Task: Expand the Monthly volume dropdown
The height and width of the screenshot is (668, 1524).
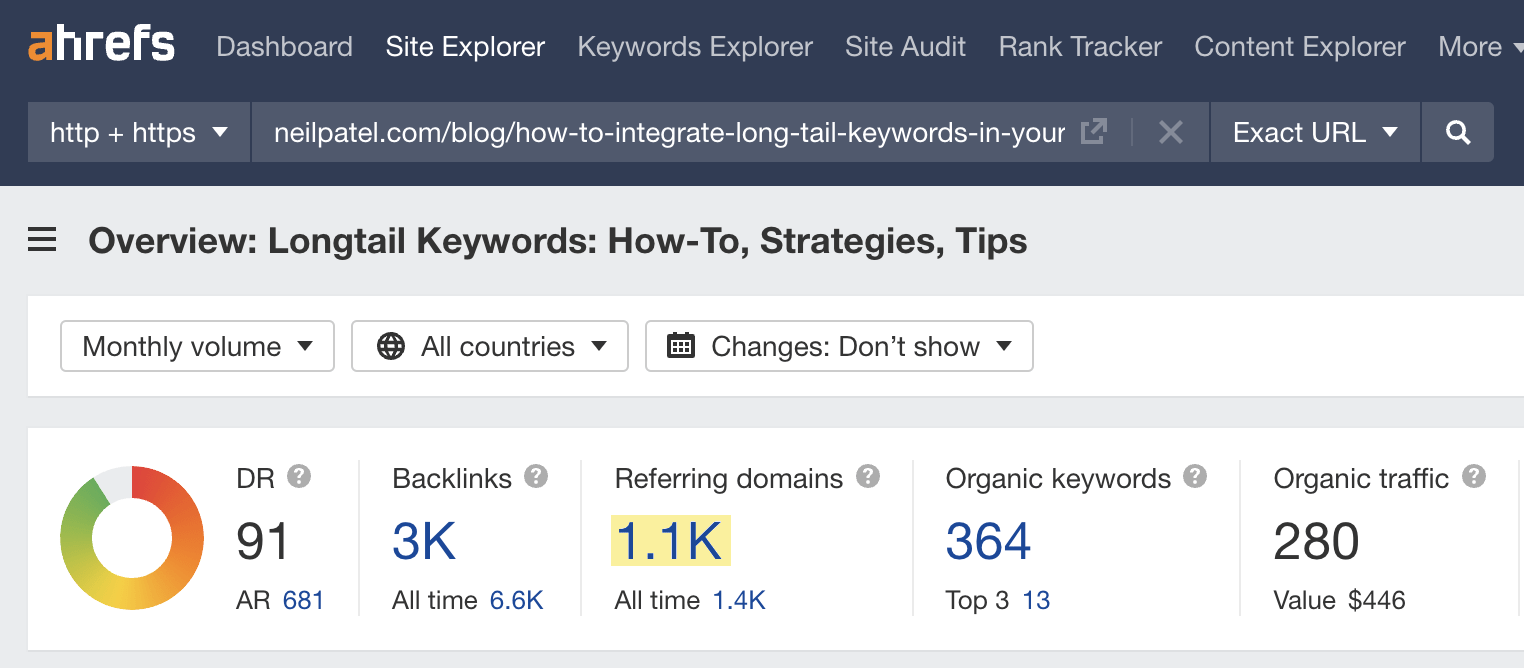Action: pyautogui.click(x=197, y=347)
